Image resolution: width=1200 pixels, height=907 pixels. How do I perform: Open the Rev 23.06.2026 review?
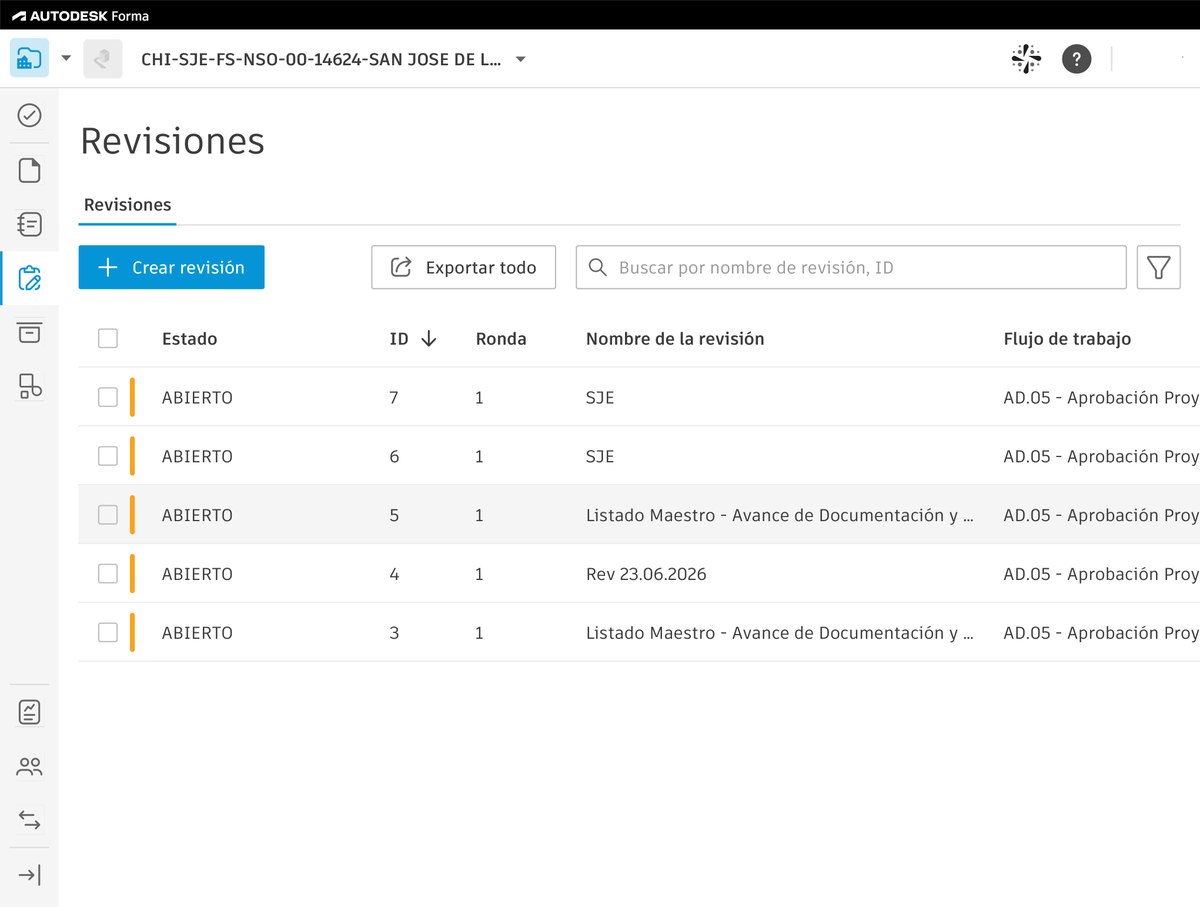pos(646,574)
